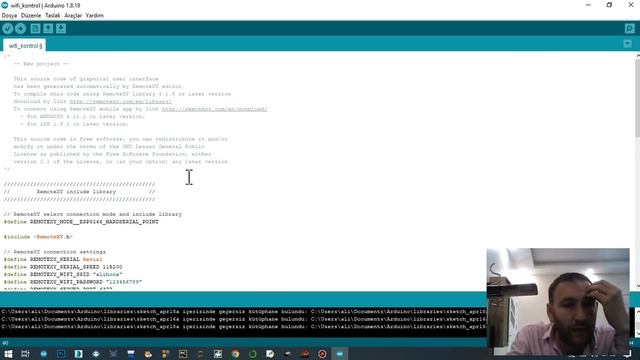Click the REMOTEXY_SERIAL_SPEED 115200 line
The height and width of the screenshot is (360, 640).
[x=63, y=267]
